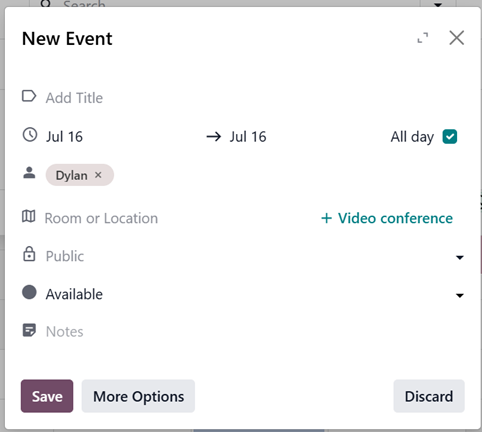Save the new event
The width and height of the screenshot is (482, 432).
(x=47, y=396)
